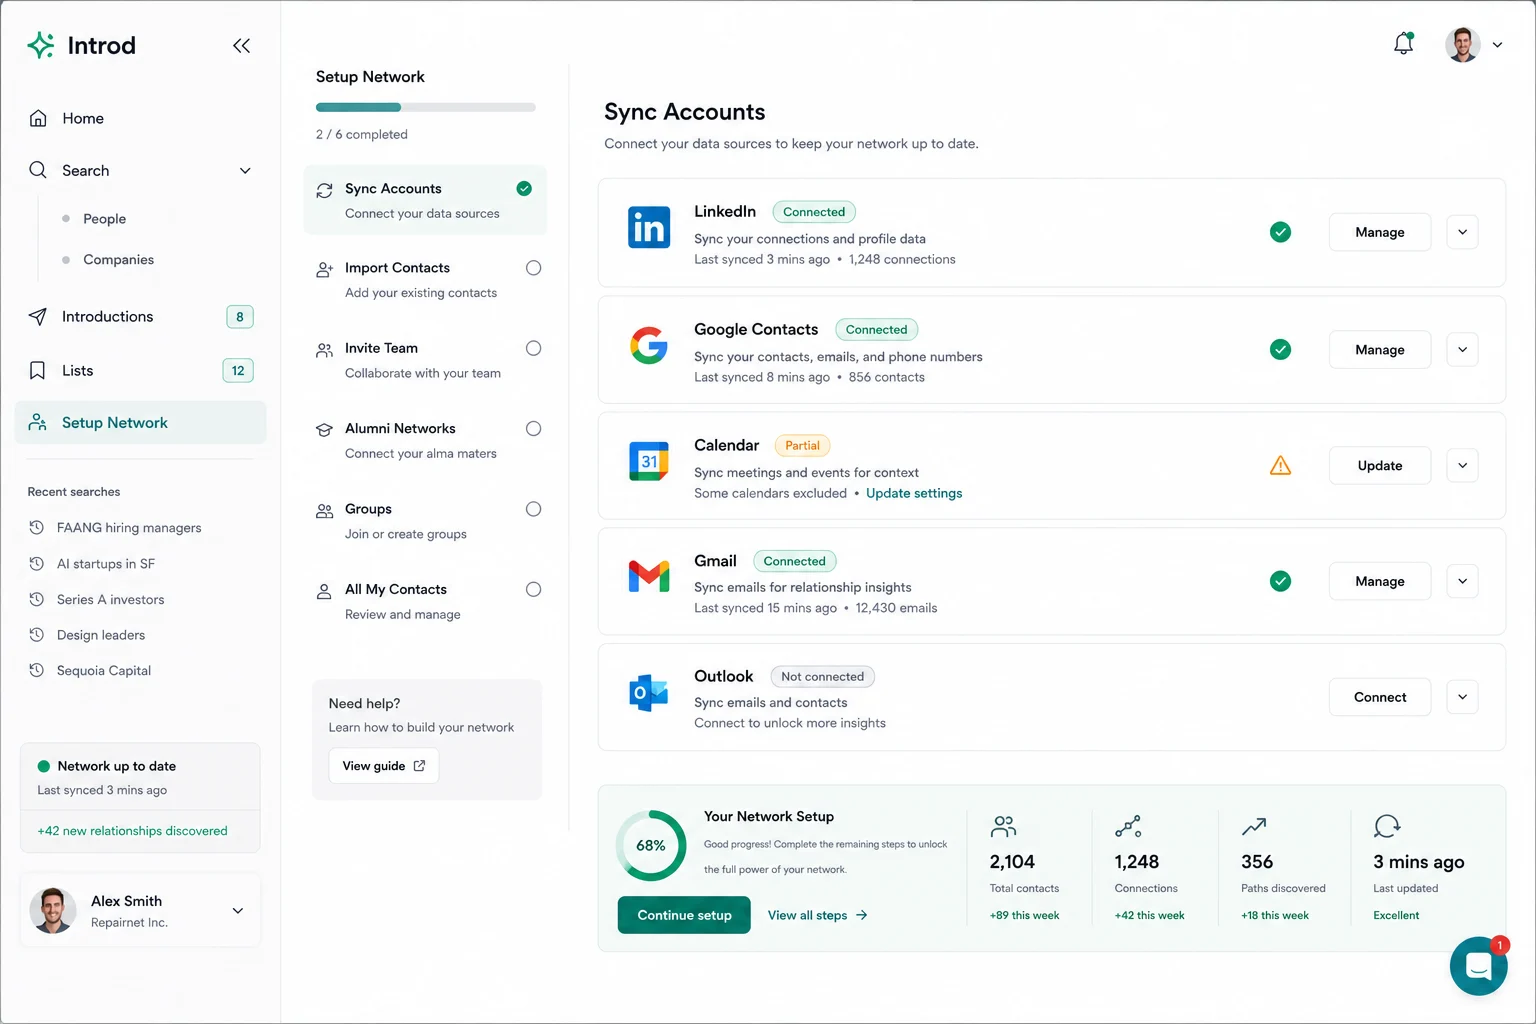Screen dimensions: 1536x1024
Task: Click history icon beside Sequoia Capital
Action: click(37, 670)
